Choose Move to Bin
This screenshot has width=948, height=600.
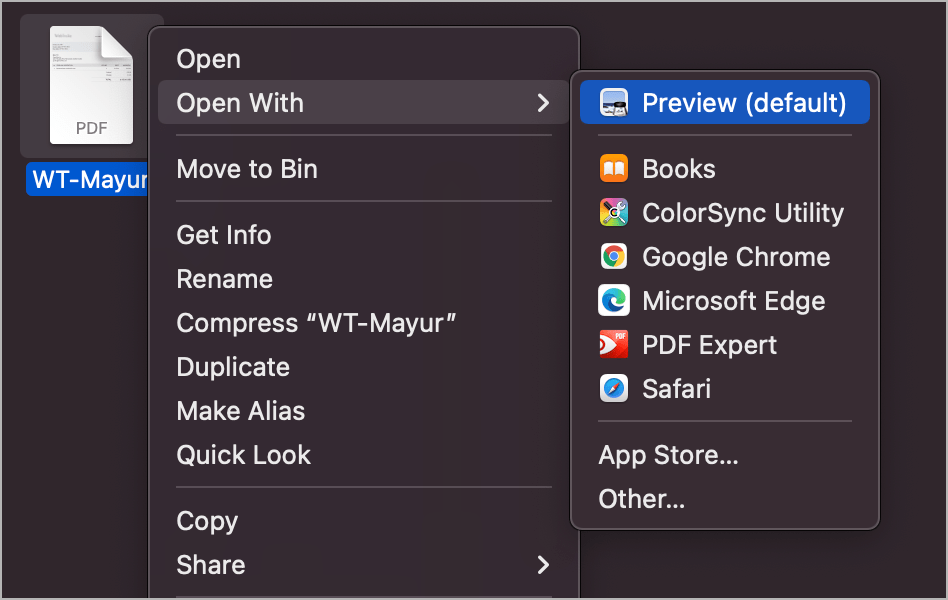[247, 169]
